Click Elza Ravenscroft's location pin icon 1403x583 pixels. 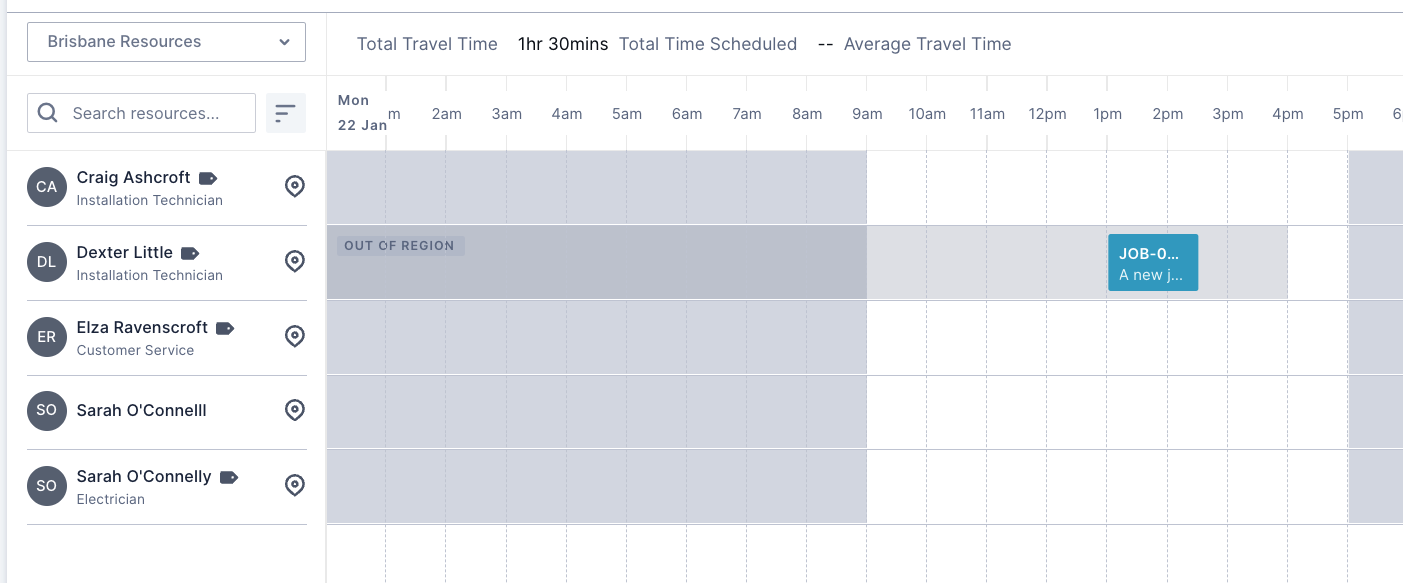[294, 337]
